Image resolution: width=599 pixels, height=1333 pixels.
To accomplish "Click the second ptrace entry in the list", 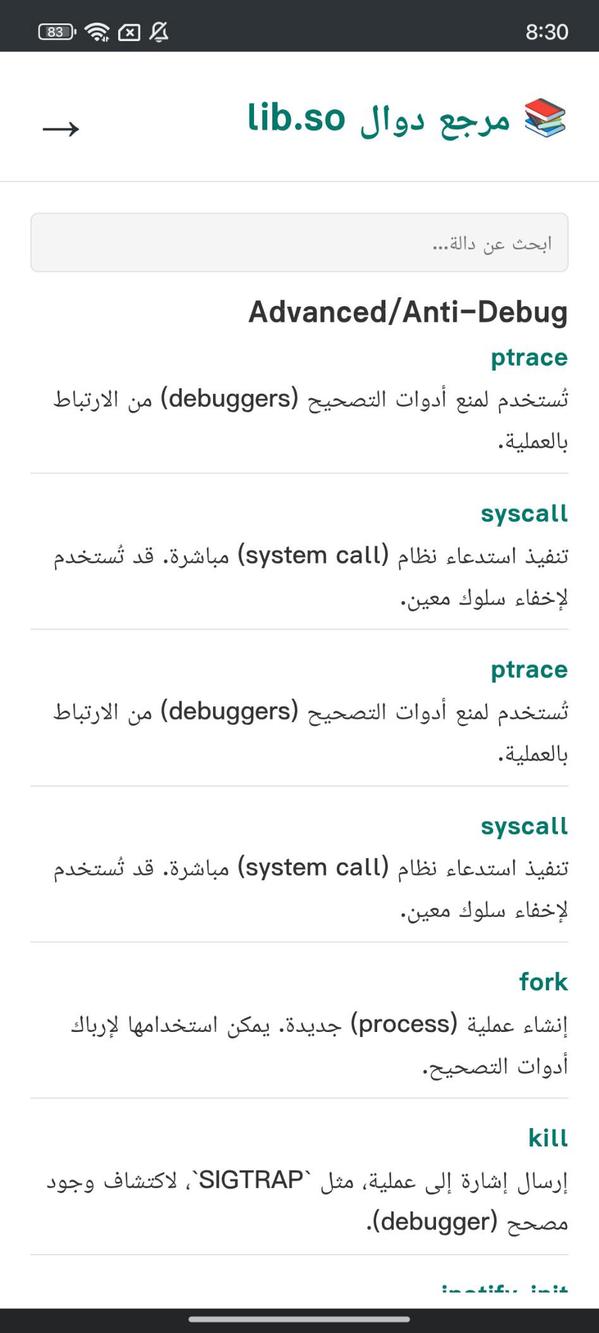I will (x=528, y=669).
